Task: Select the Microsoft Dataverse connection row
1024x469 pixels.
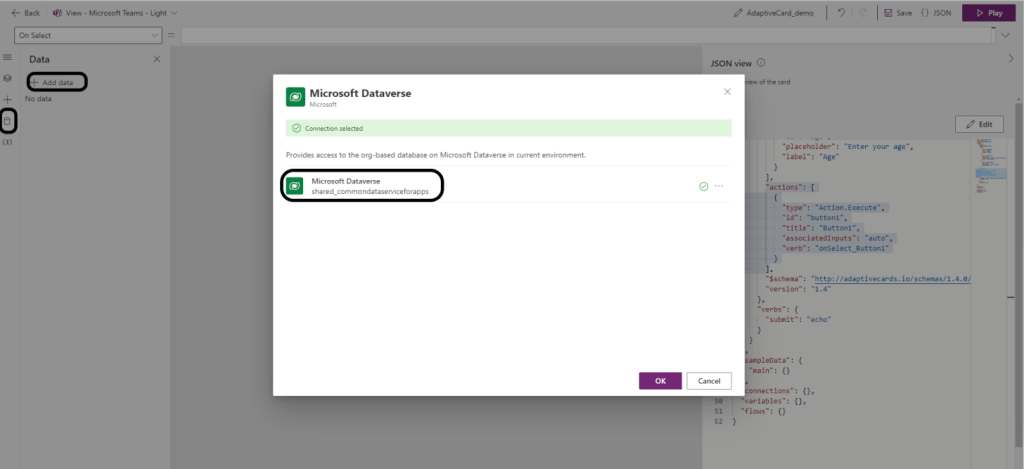Action: coord(362,186)
